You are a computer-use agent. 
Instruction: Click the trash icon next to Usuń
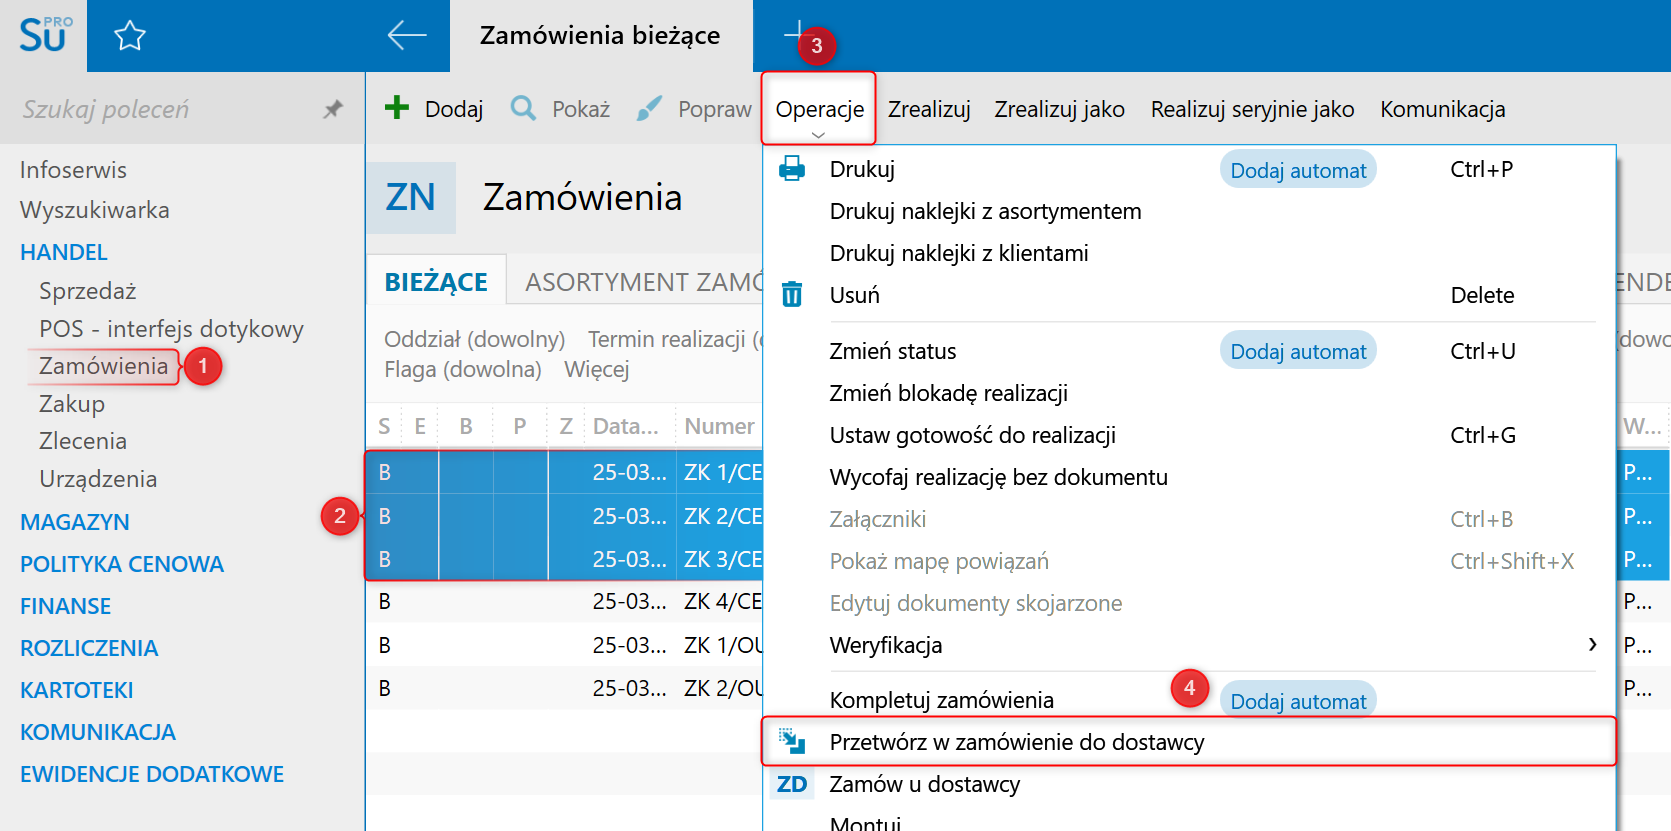click(792, 294)
